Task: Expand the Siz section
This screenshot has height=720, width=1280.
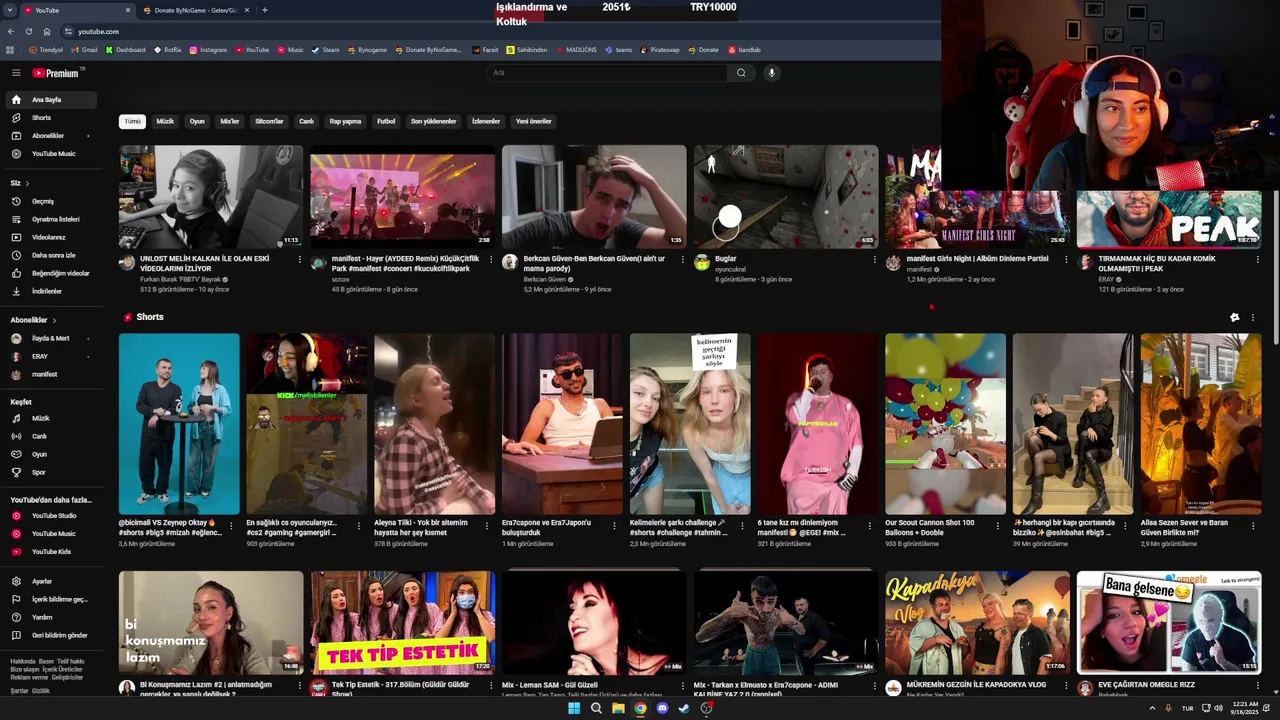Action: 20,183
